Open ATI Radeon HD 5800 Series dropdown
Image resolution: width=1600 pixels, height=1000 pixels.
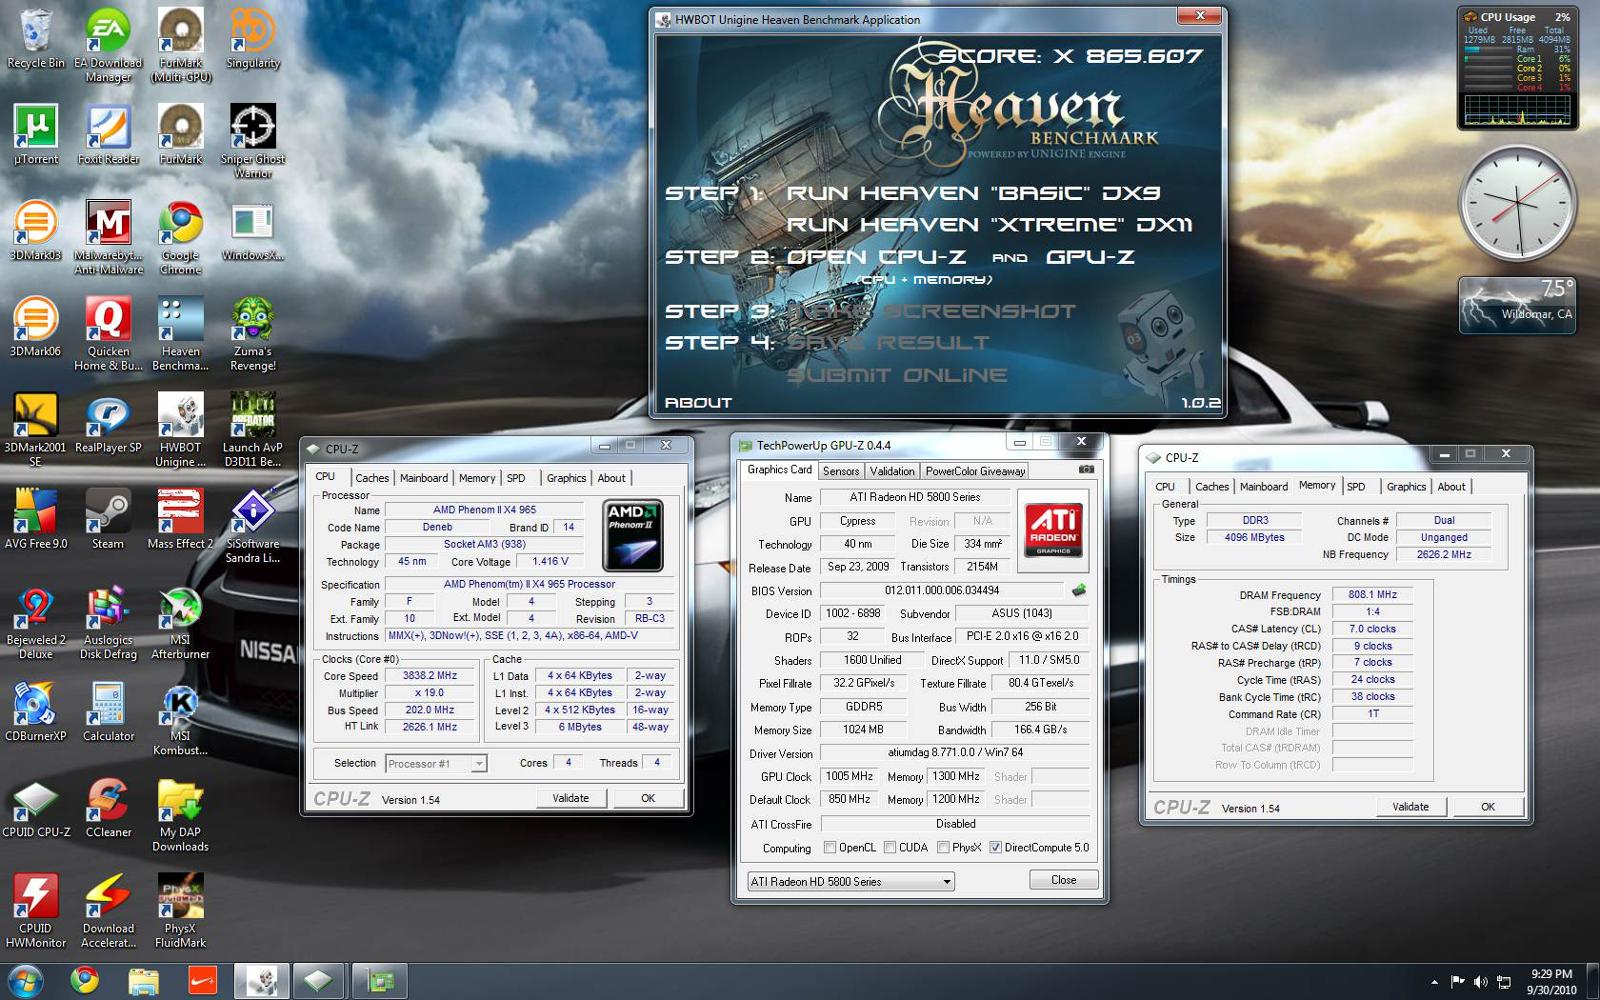click(851, 881)
